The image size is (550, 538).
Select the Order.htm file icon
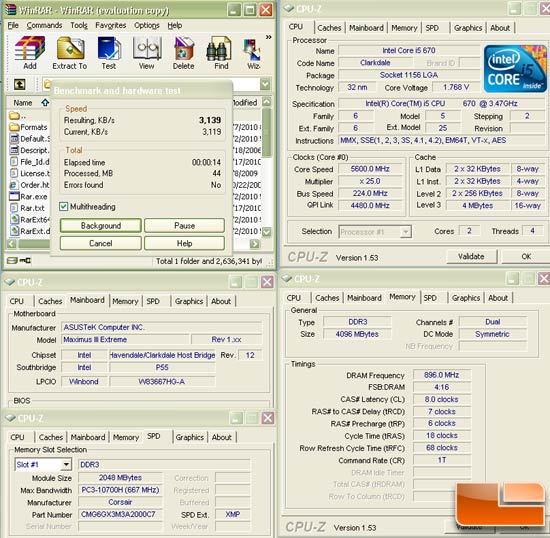click(x=14, y=185)
